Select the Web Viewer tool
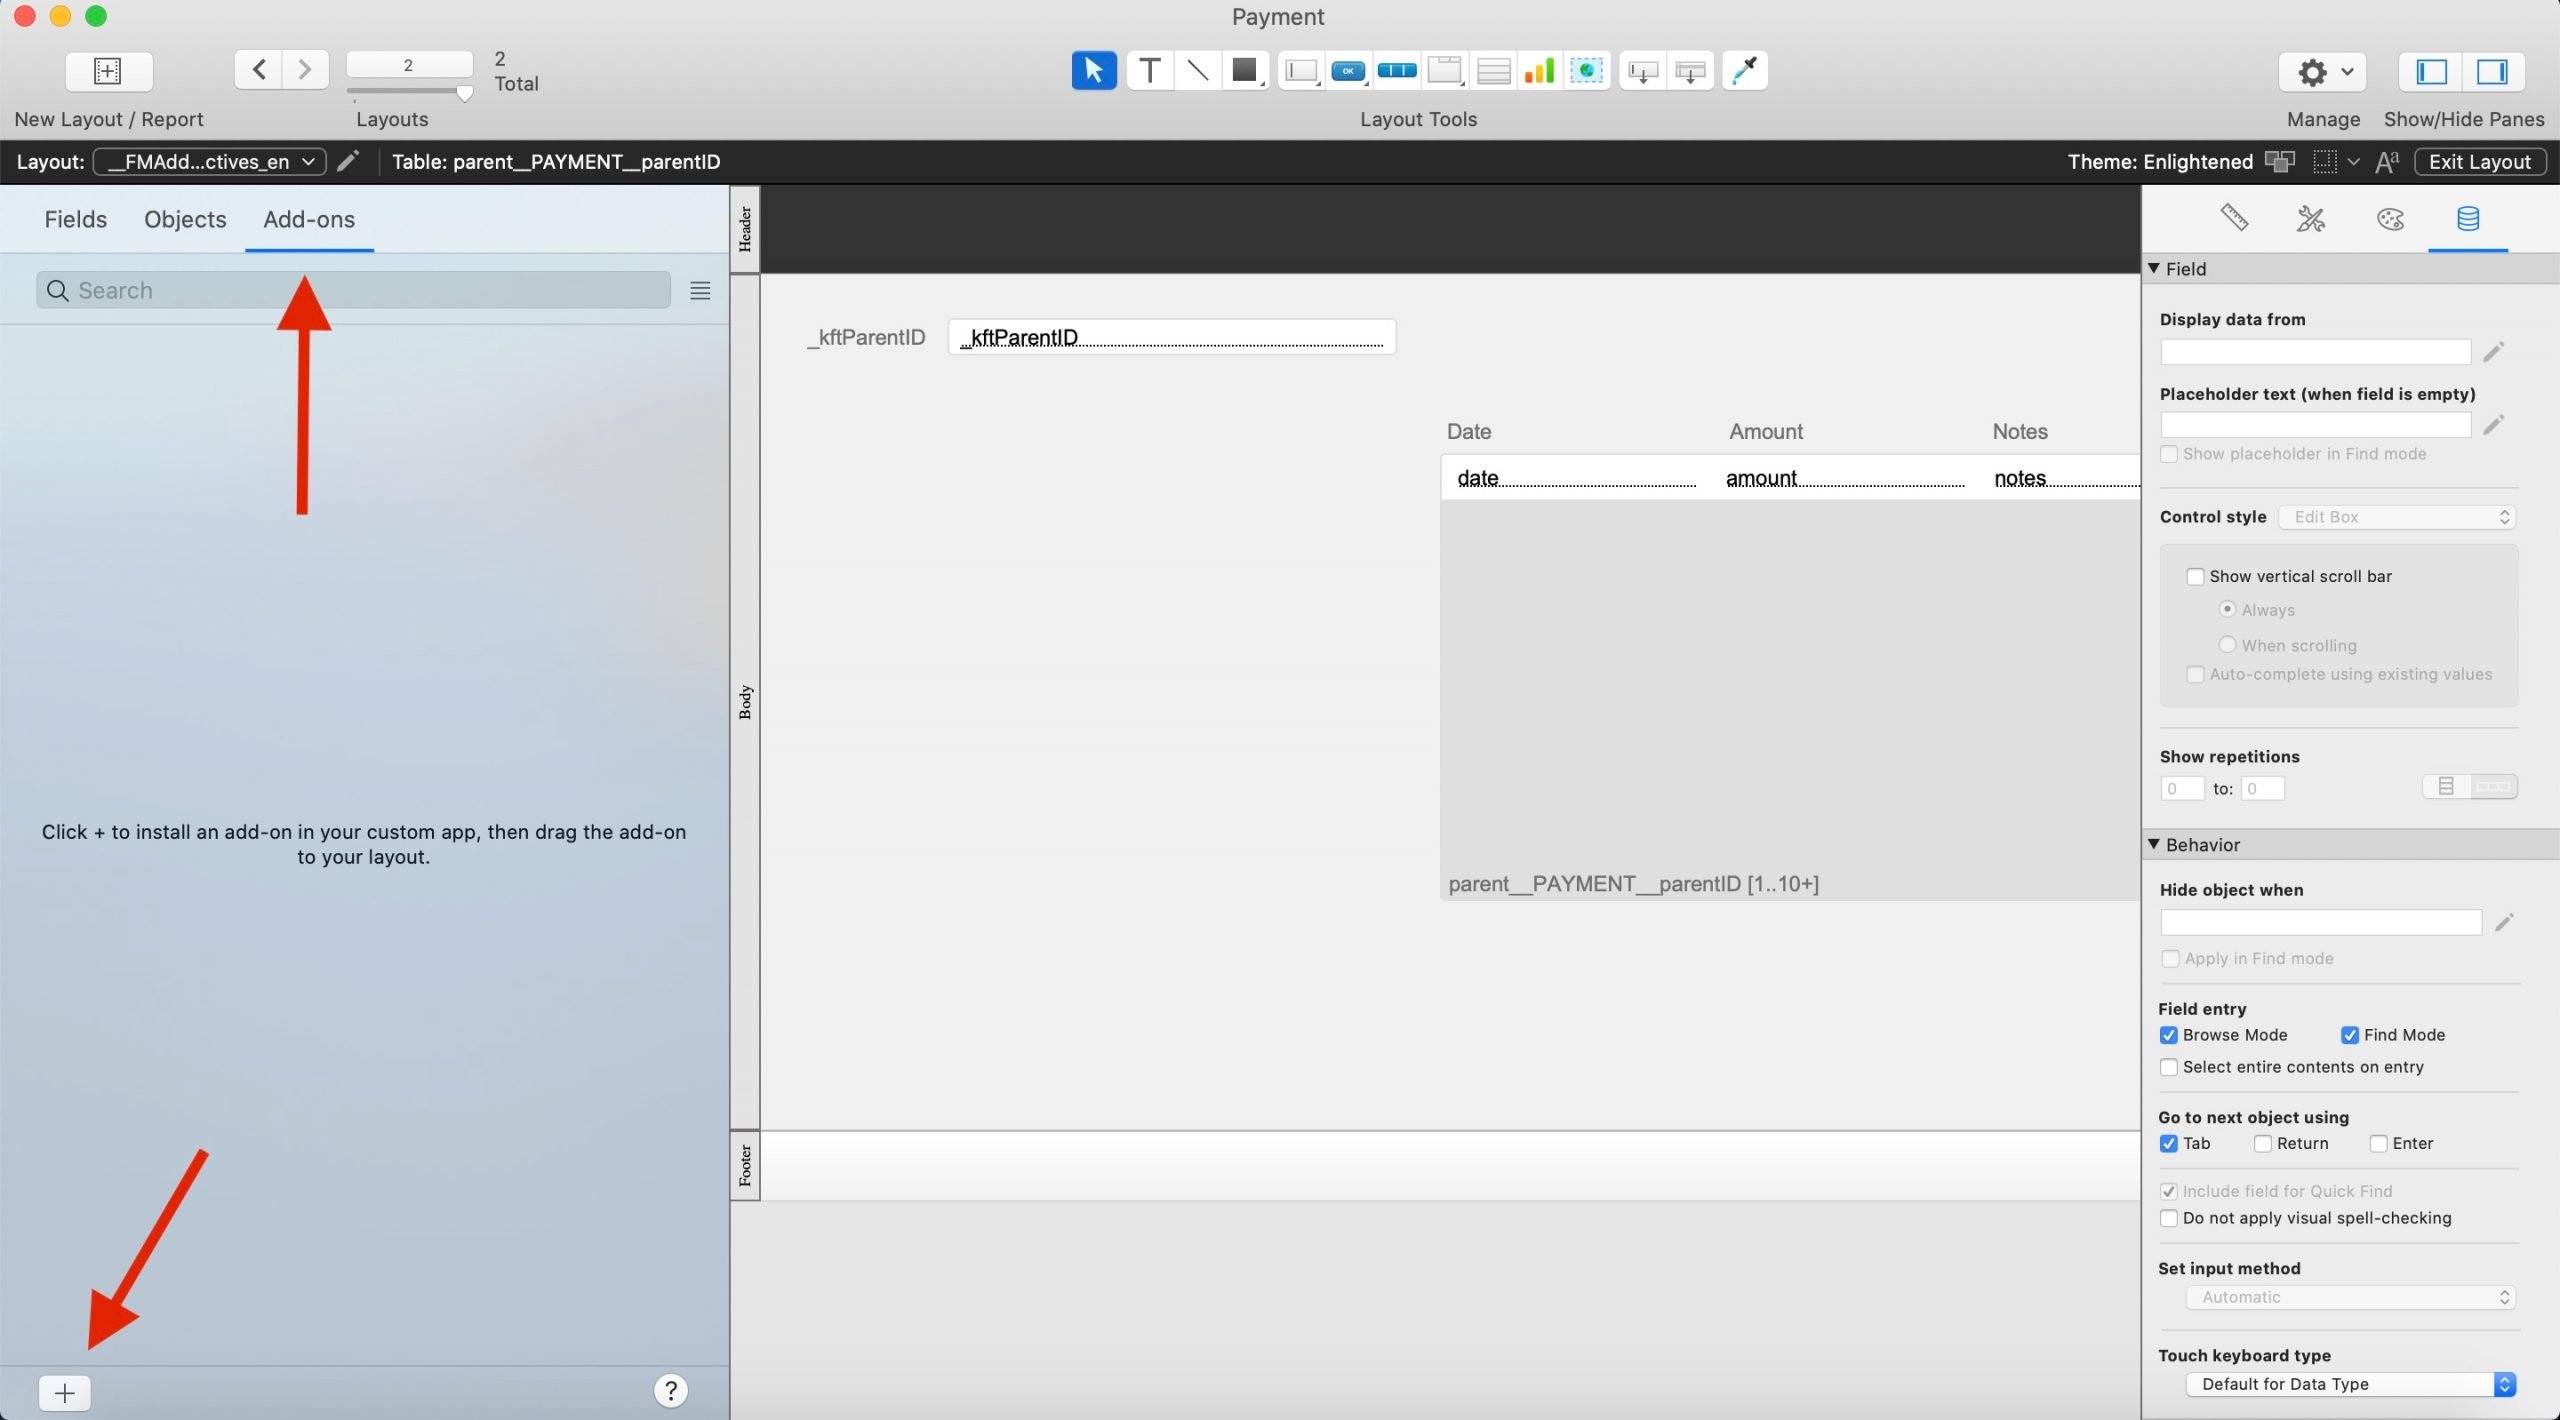2560x1420 pixels. (x=1587, y=71)
